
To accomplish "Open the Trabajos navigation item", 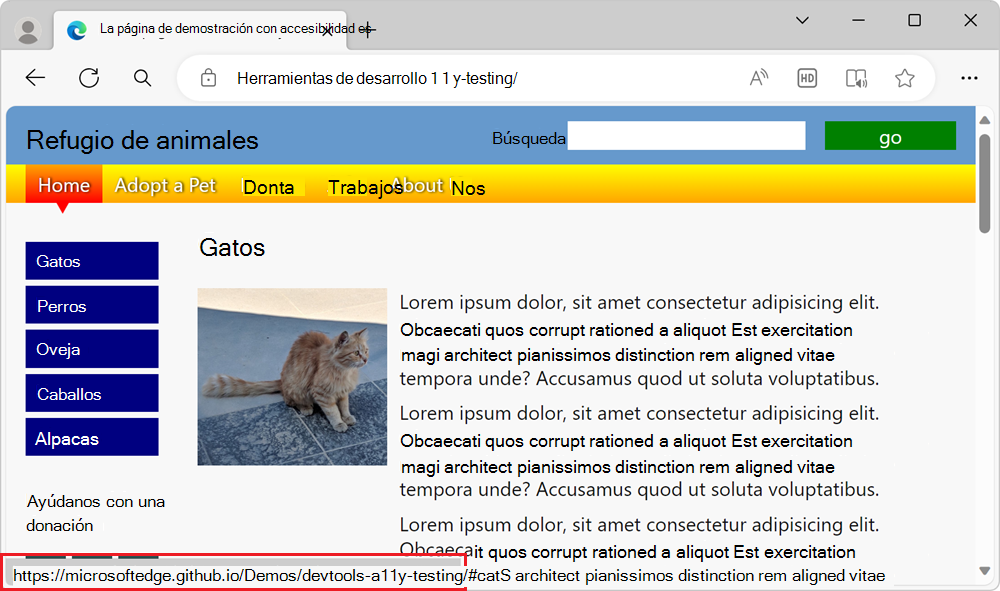I will pos(365,187).
